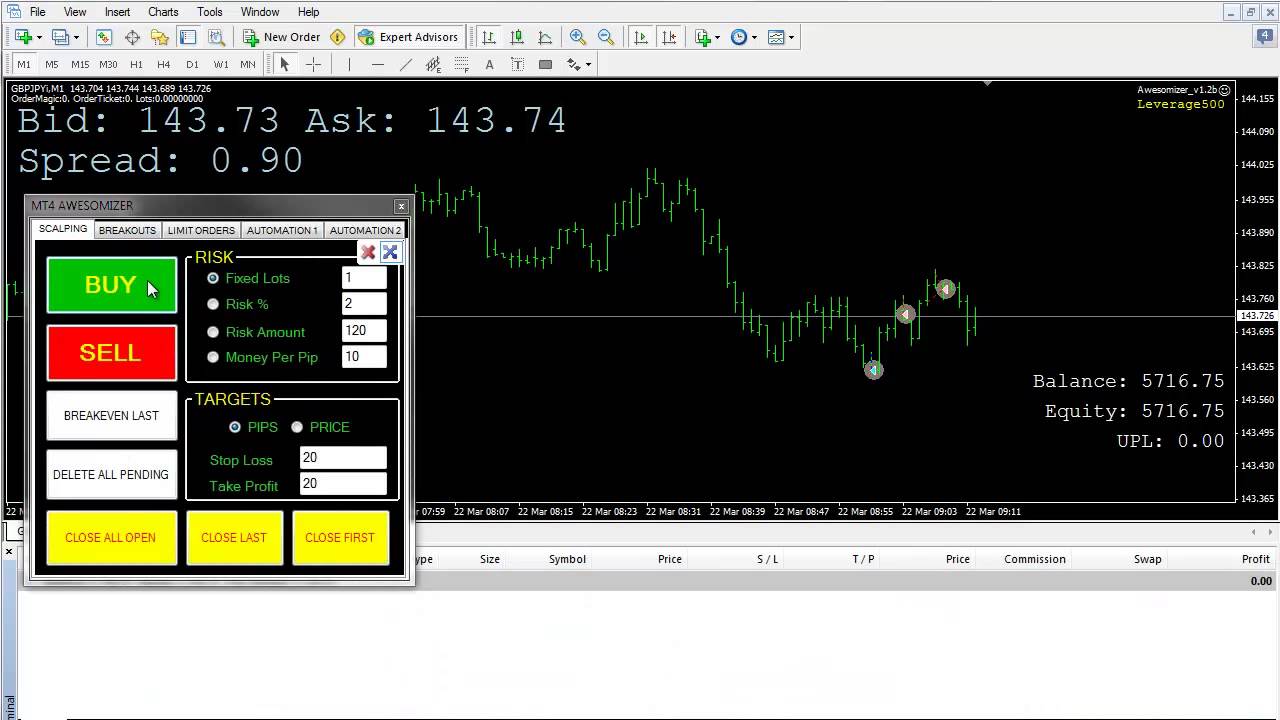Screen dimensions: 1280x720
Task: Open the Data Window crosshair-circle icon
Action: click(132, 37)
